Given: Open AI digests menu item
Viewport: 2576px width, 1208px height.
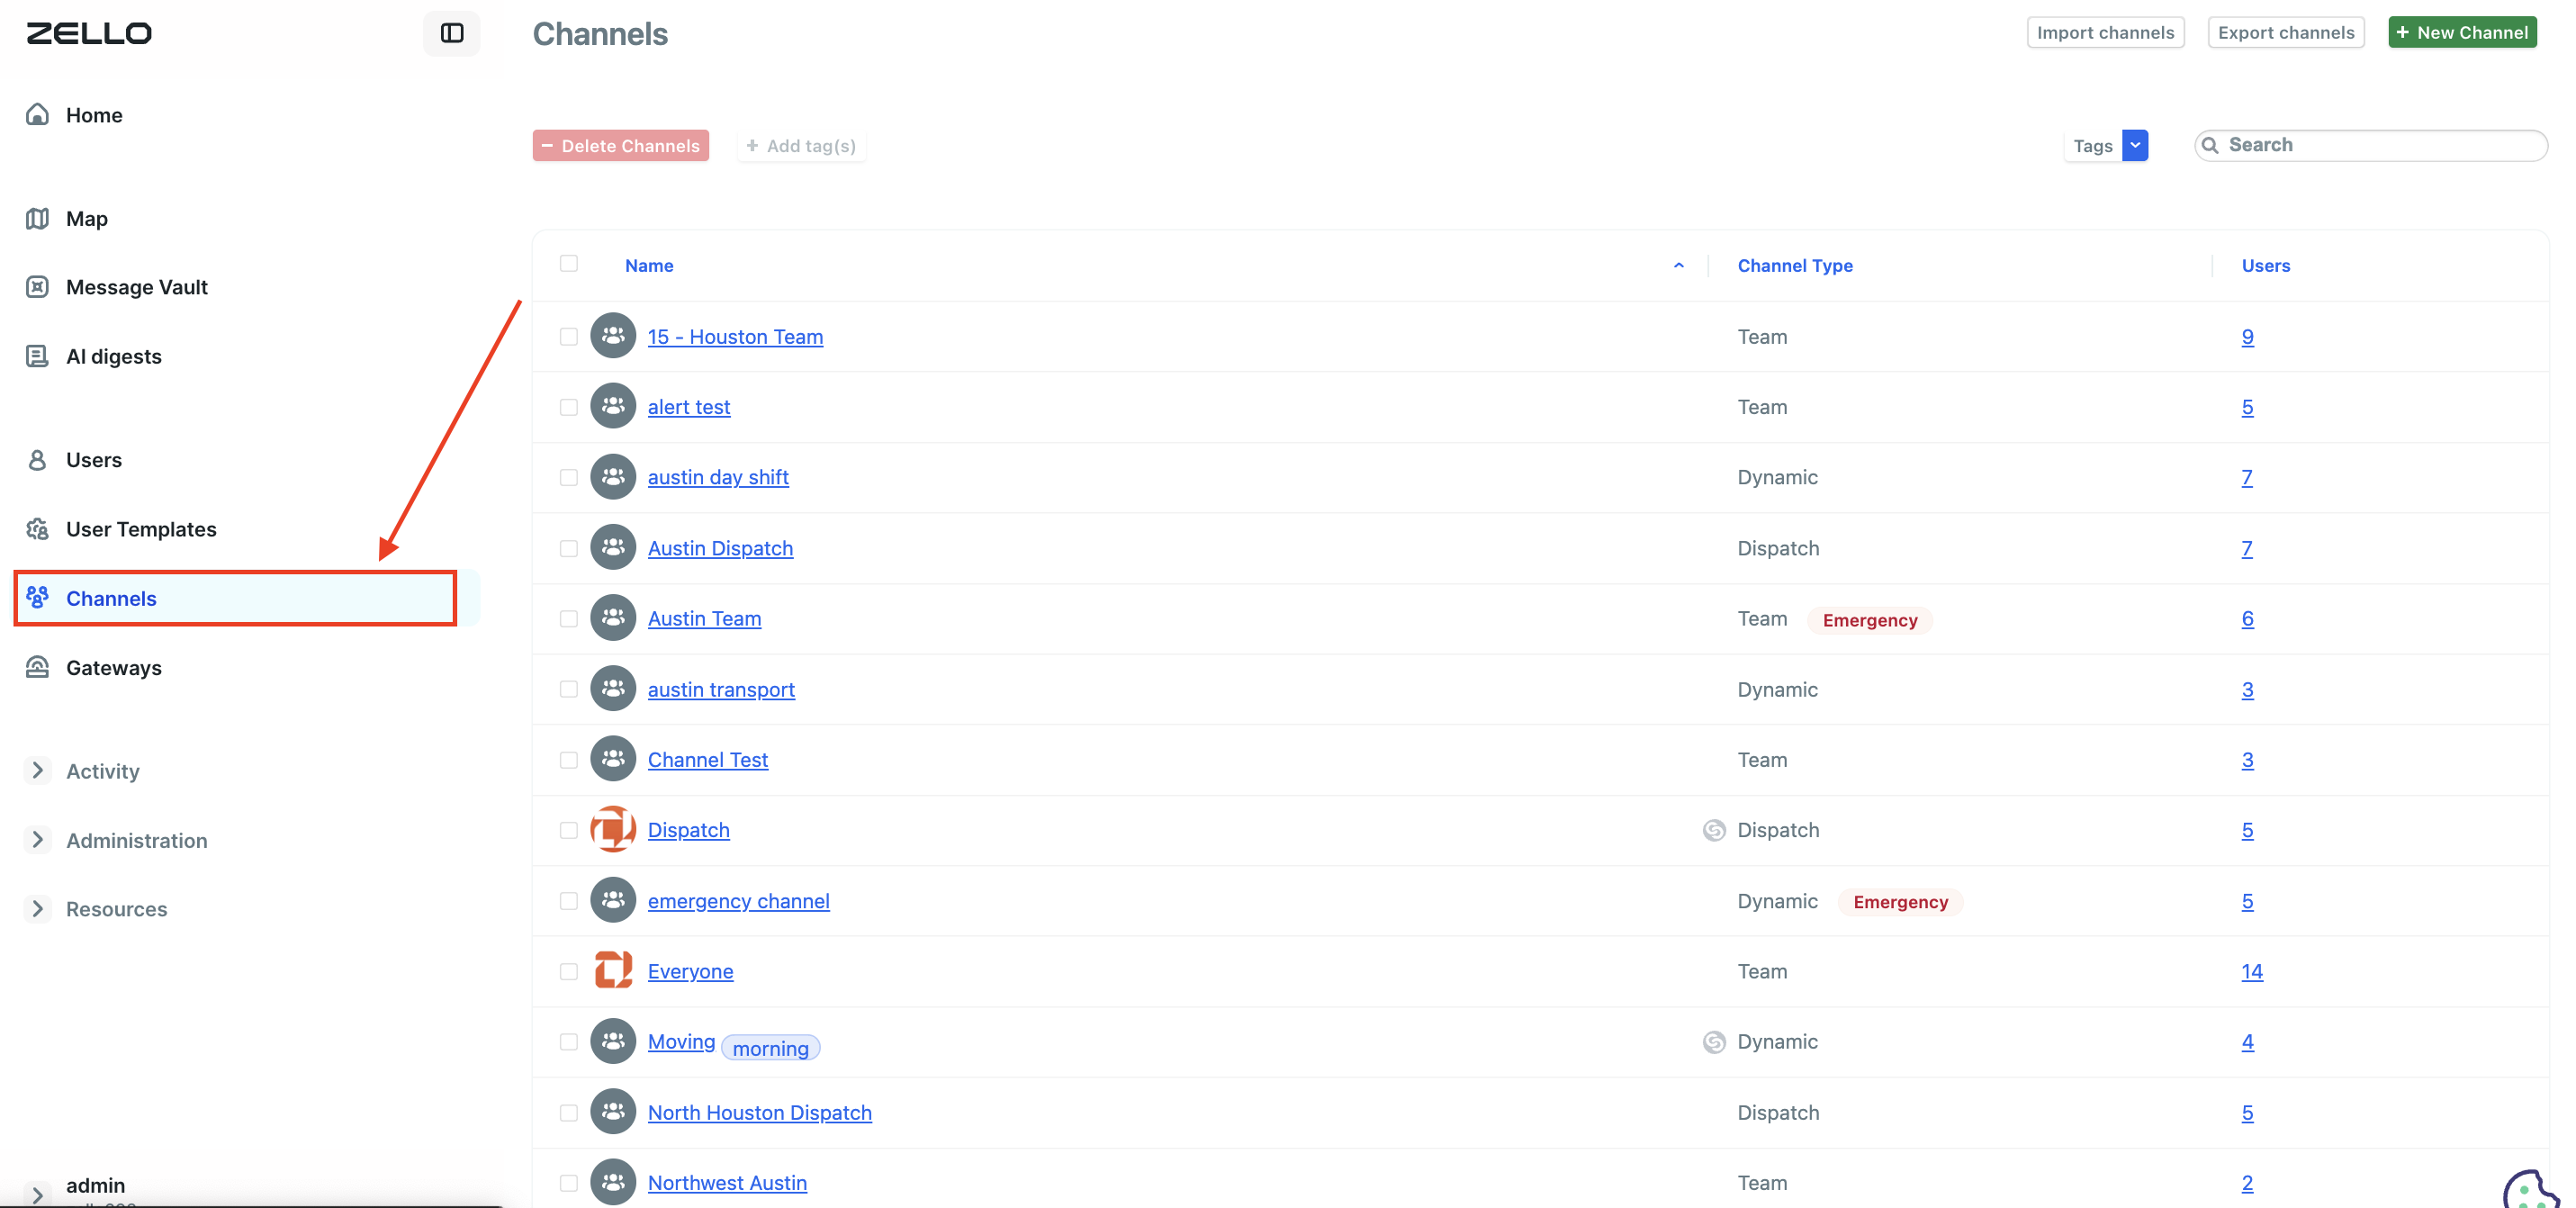Looking at the screenshot, I should tap(114, 357).
